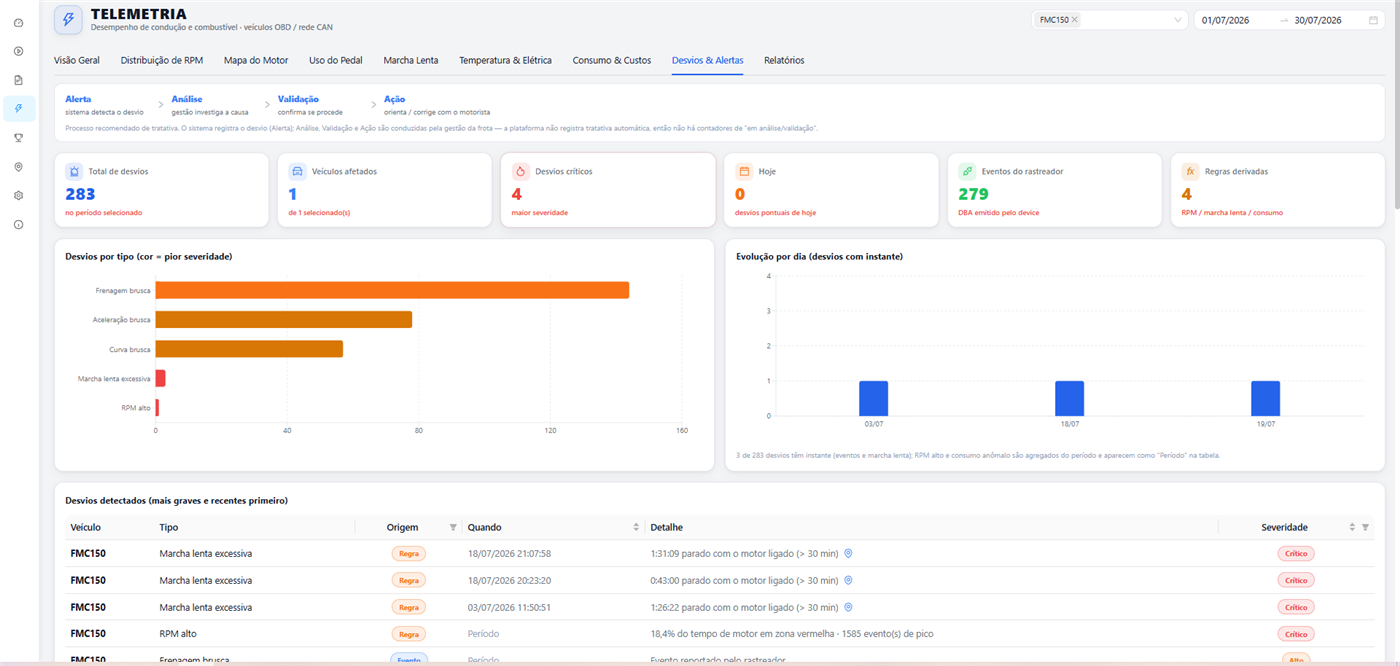Viewport: 1400px width, 666px height.
Task: Click the page vertical scrollbar
Action: pos(1395,104)
